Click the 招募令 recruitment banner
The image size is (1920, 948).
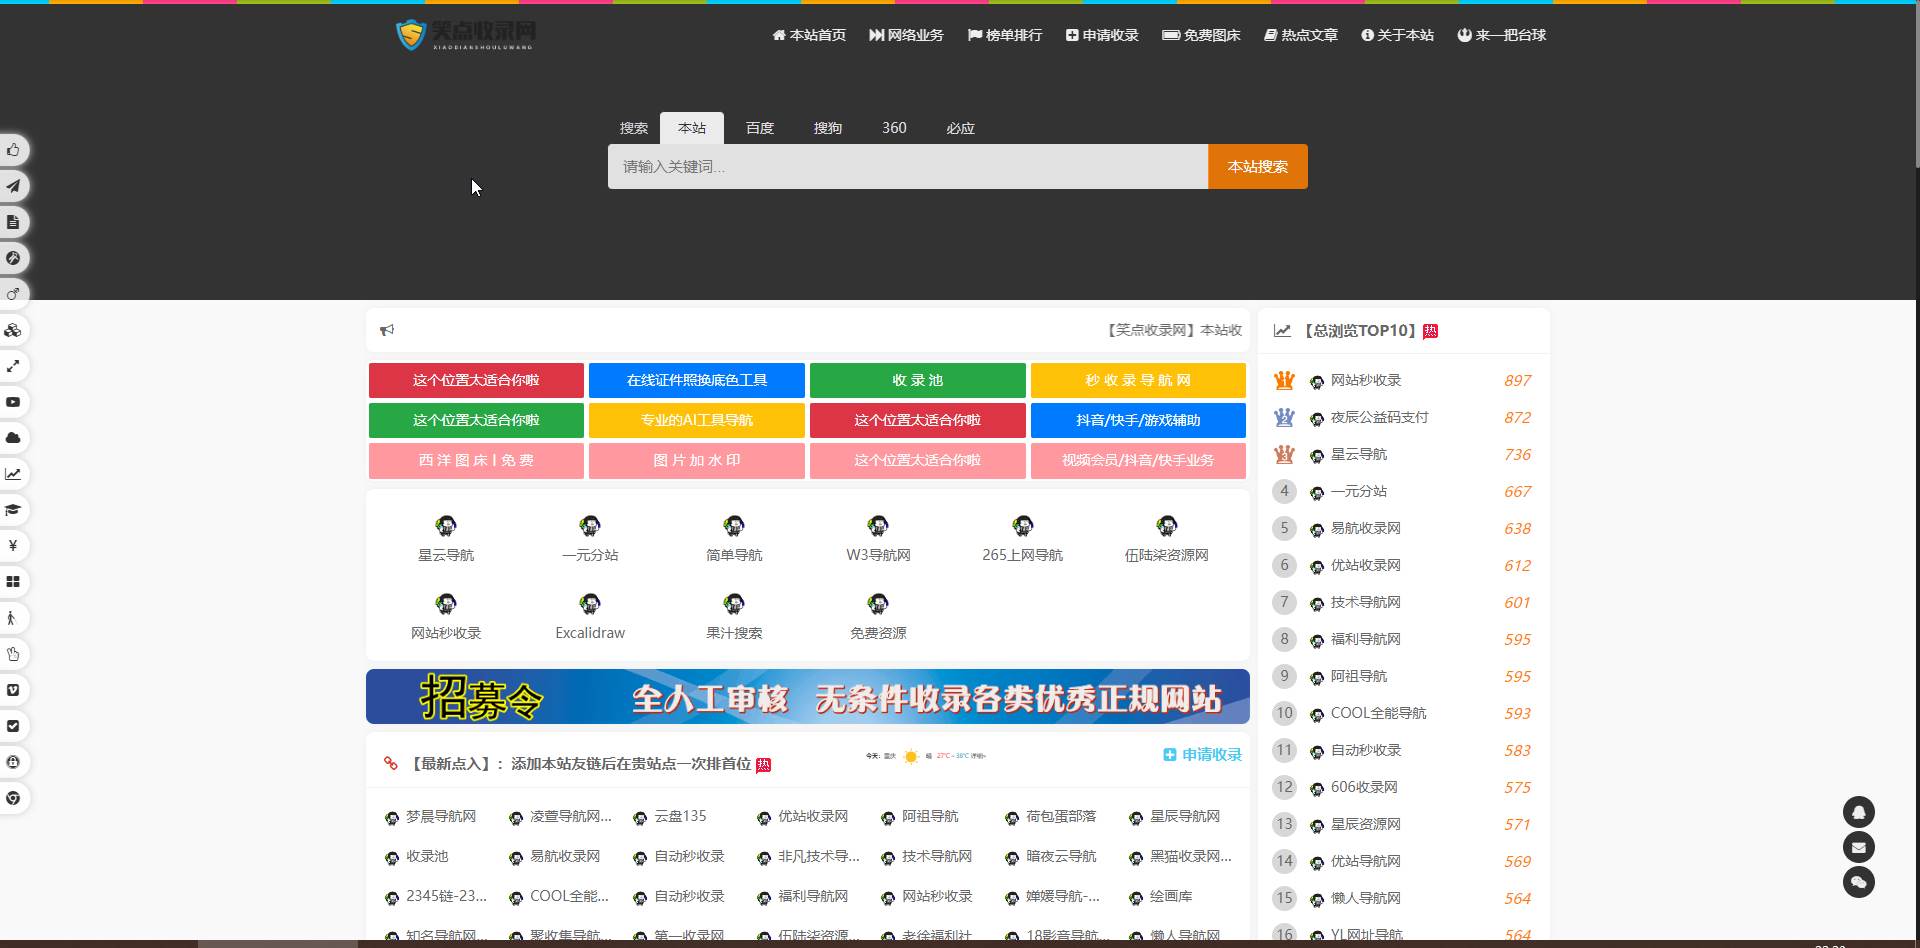(x=808, y=697)
